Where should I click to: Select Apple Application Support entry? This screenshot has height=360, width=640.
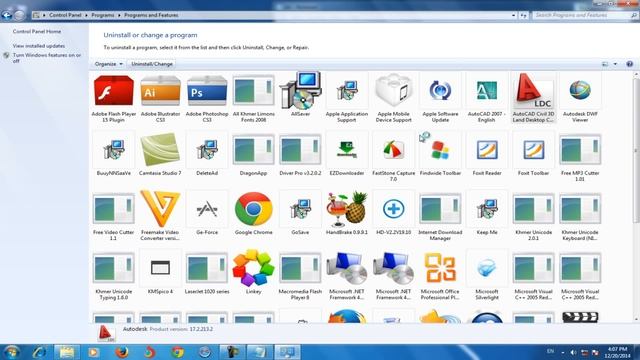[347, 91]
